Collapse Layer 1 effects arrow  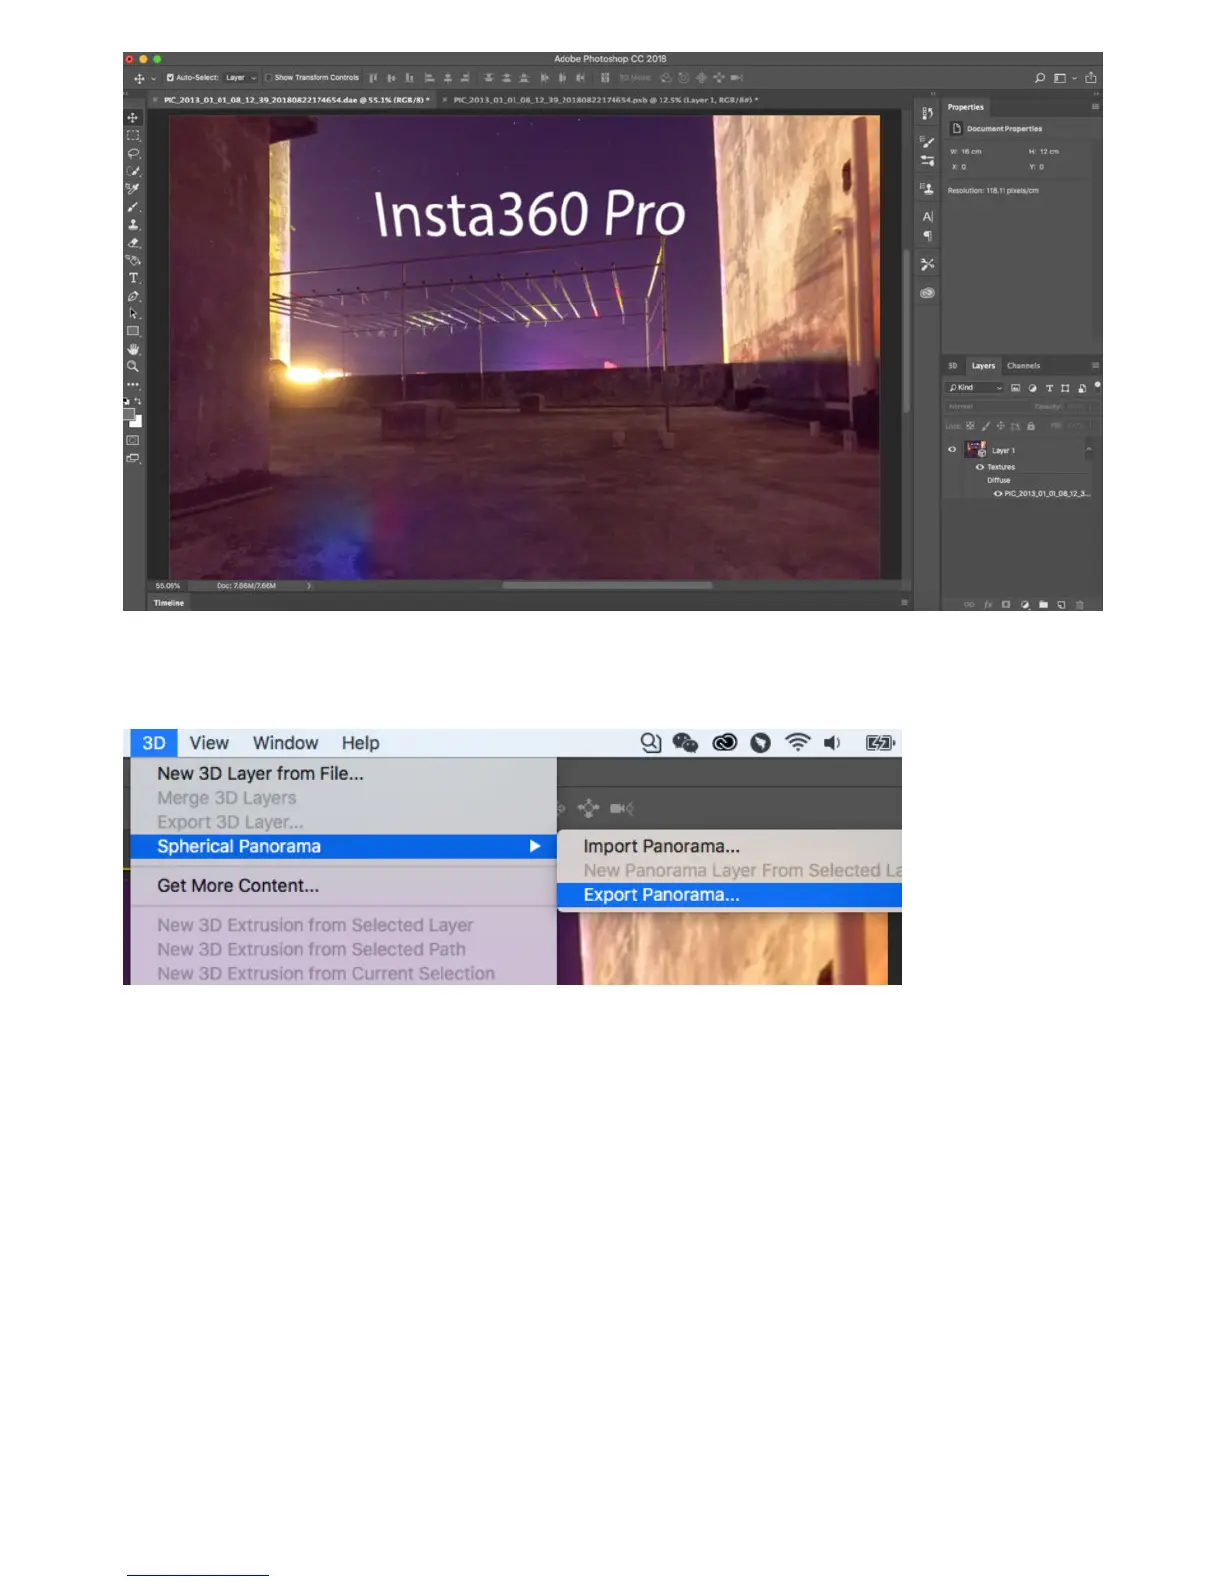tap(1089, 450)
